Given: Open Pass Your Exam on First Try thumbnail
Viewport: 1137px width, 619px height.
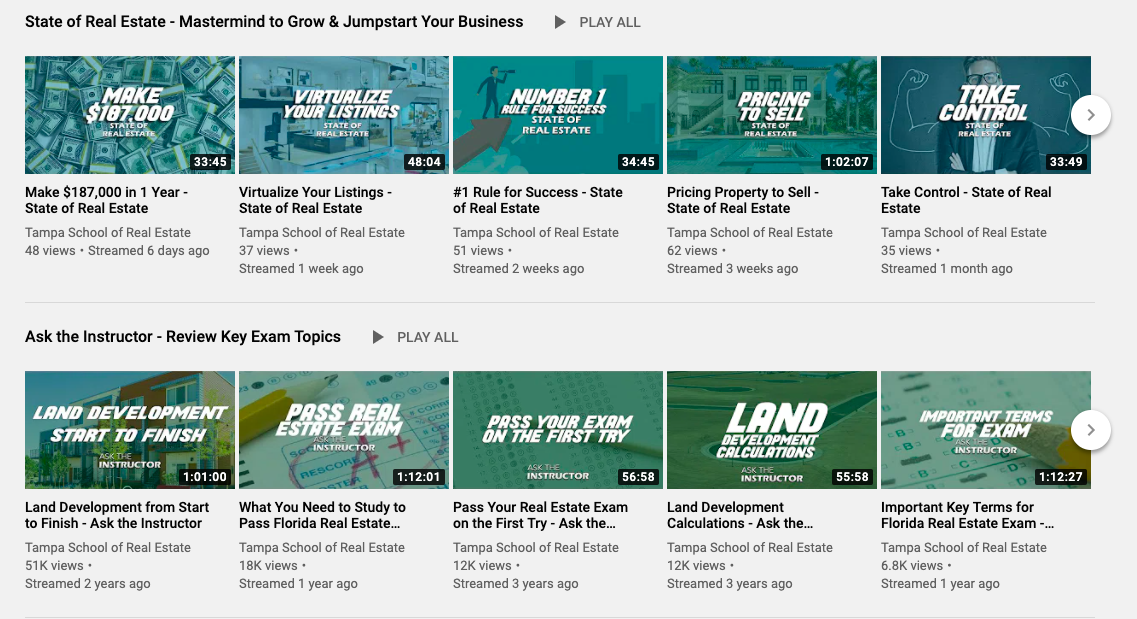Looking at the screenshot, I should pos(558,430).
